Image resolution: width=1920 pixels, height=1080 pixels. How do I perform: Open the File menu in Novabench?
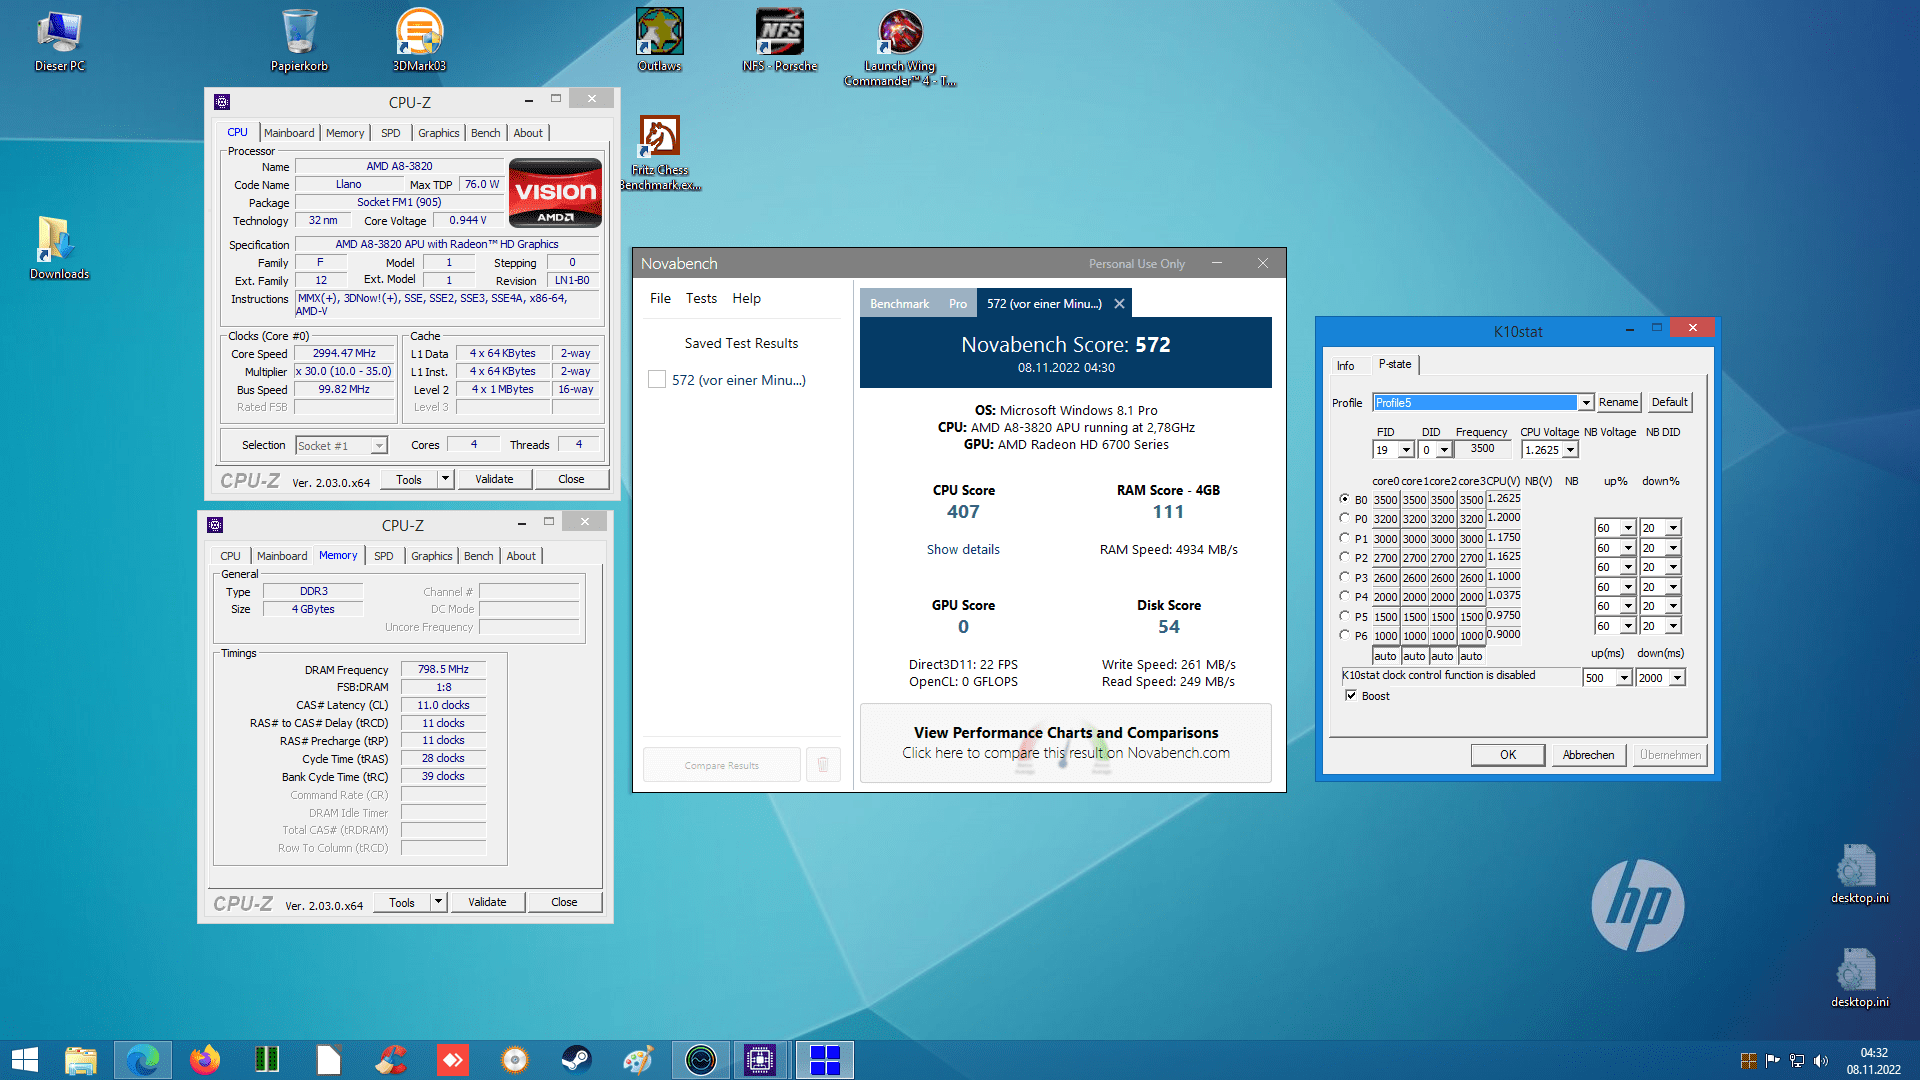tap(660, 298)
